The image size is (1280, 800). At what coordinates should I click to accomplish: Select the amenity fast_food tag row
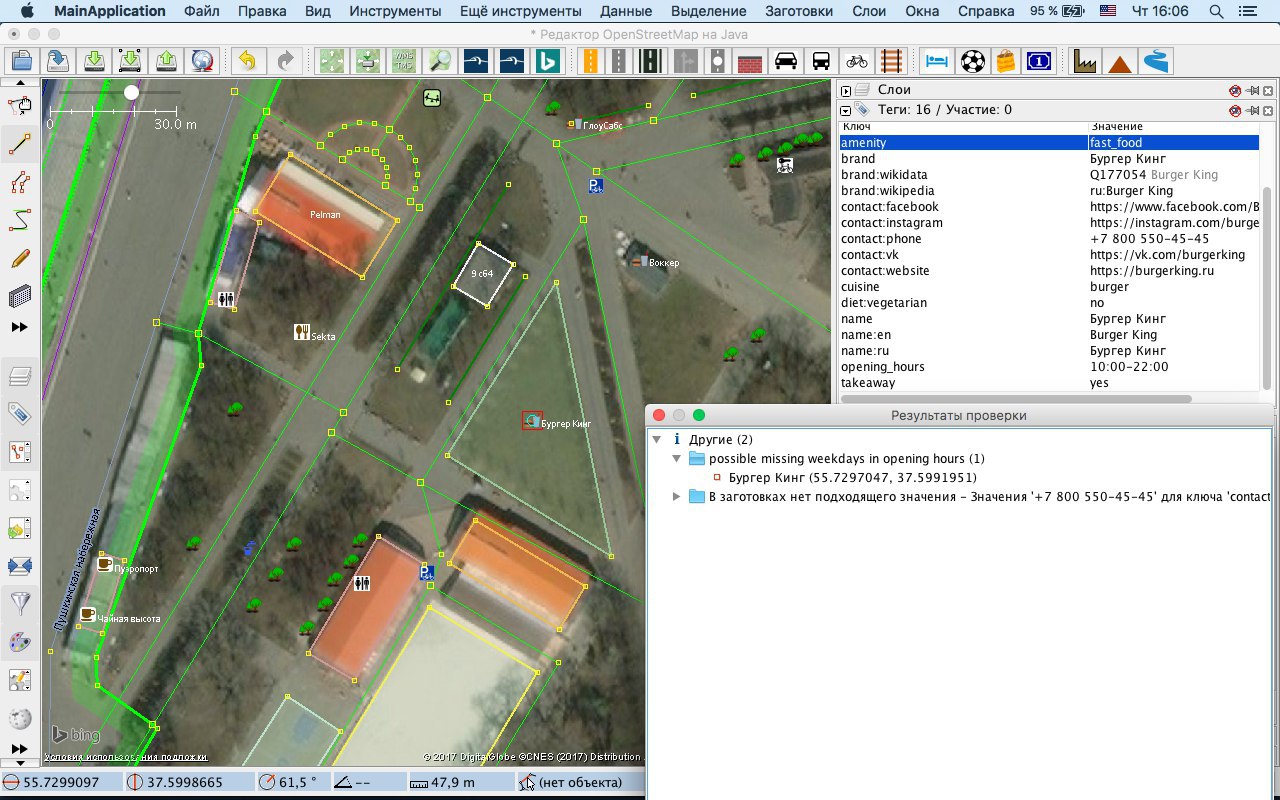[x=1048, y=143]
